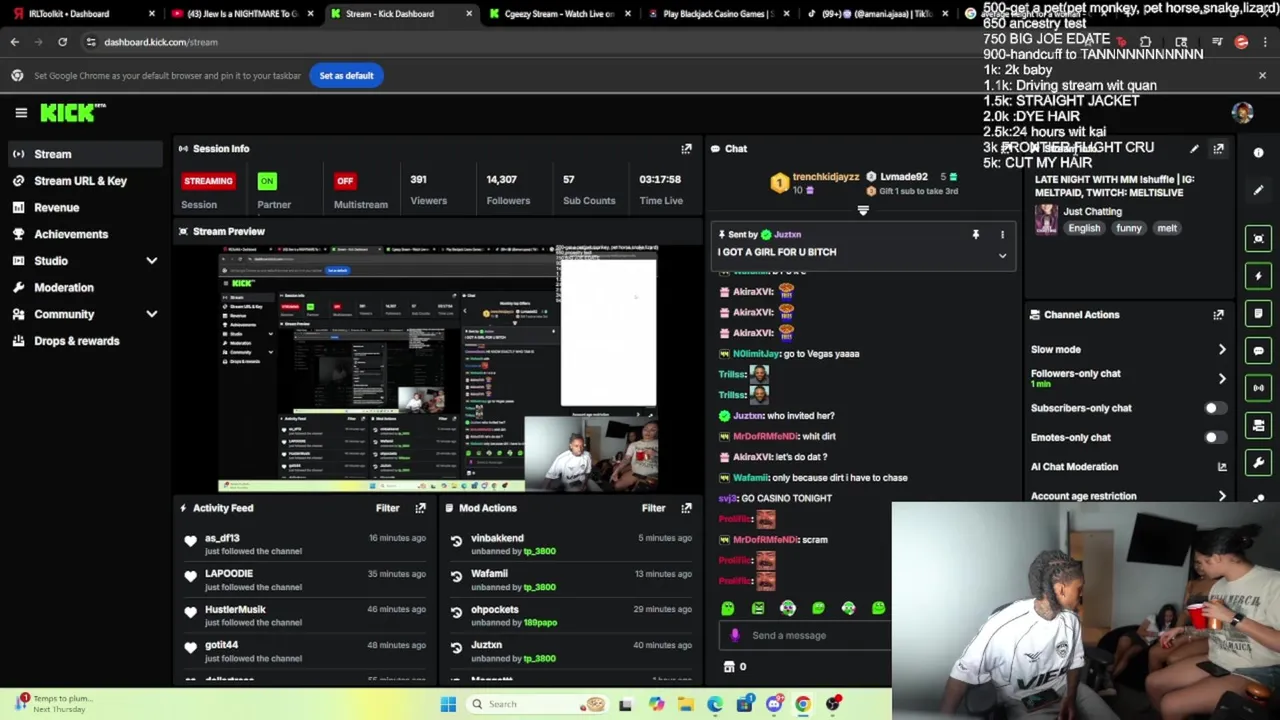1280x720 pixels.
Task: Pop out the Channel Actions panel
Action: [x=1218, y=315]
